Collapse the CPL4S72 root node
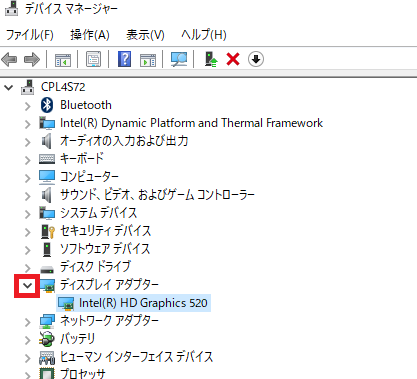The height and width of the screenshot is (379, 417). 8,88
